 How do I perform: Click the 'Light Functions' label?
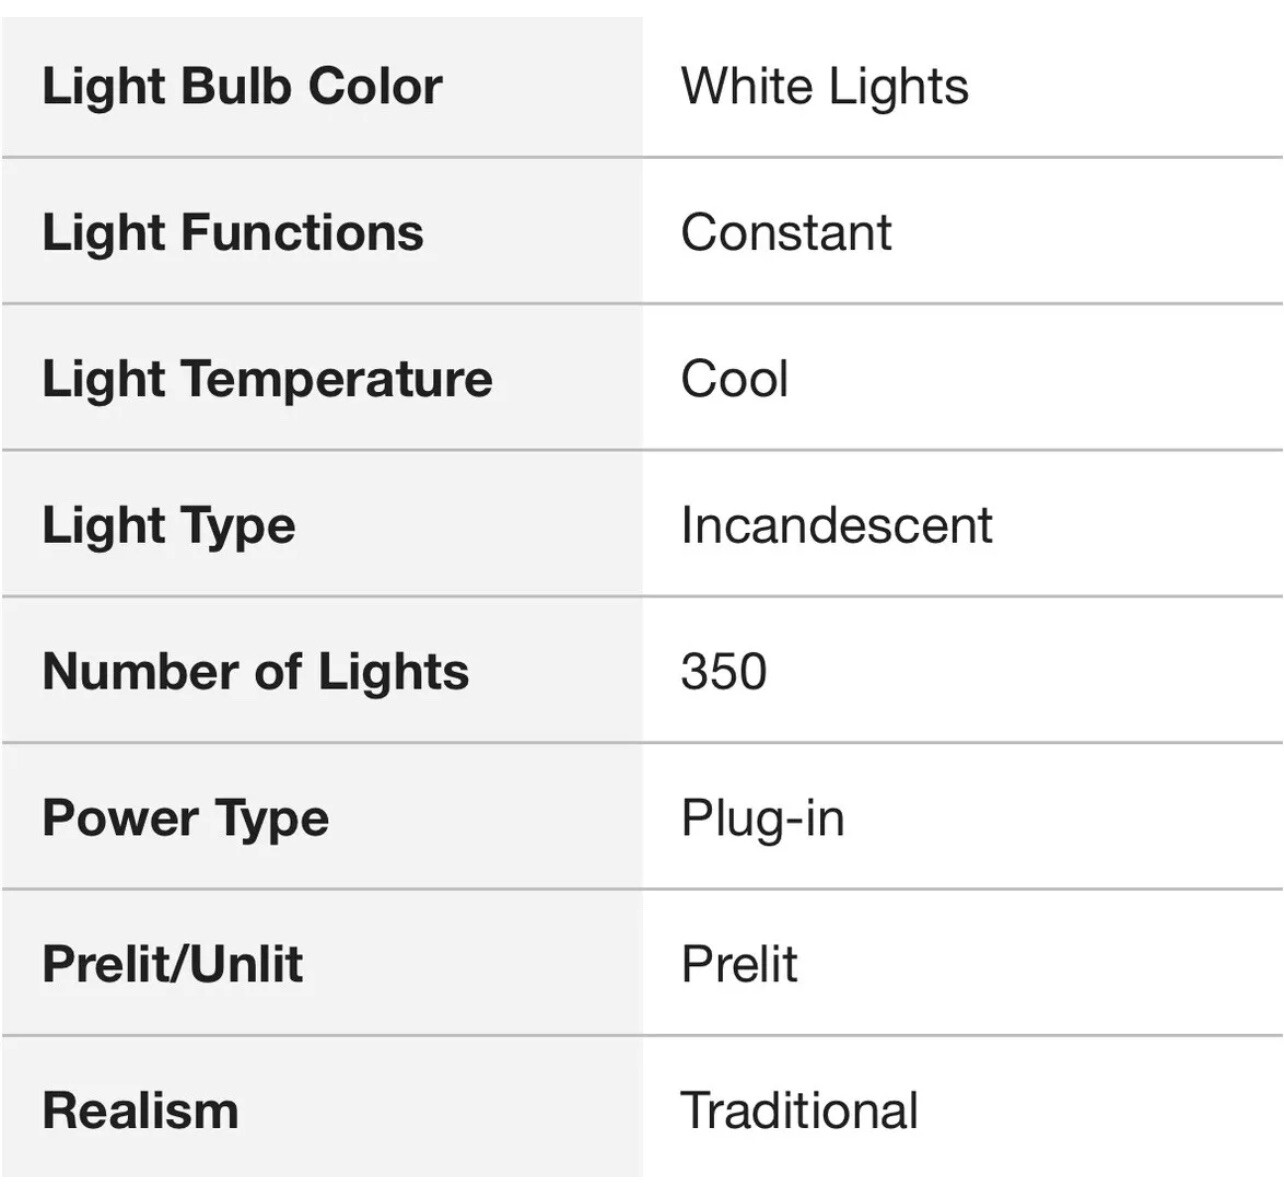pyautogui.click(x=233, y=232)
